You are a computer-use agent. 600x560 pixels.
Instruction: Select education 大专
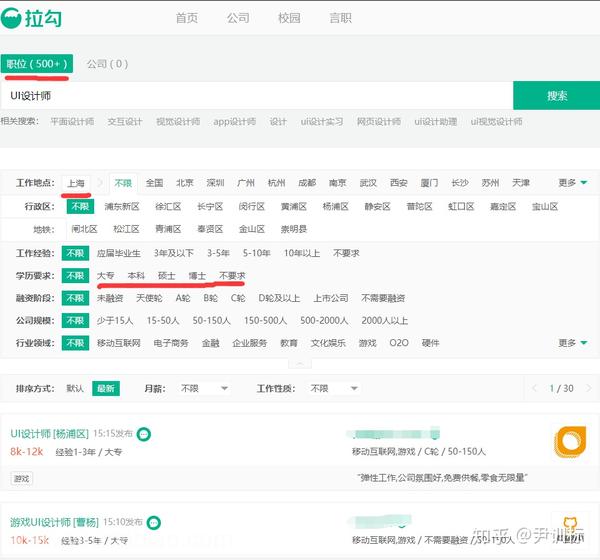[106, 276]
